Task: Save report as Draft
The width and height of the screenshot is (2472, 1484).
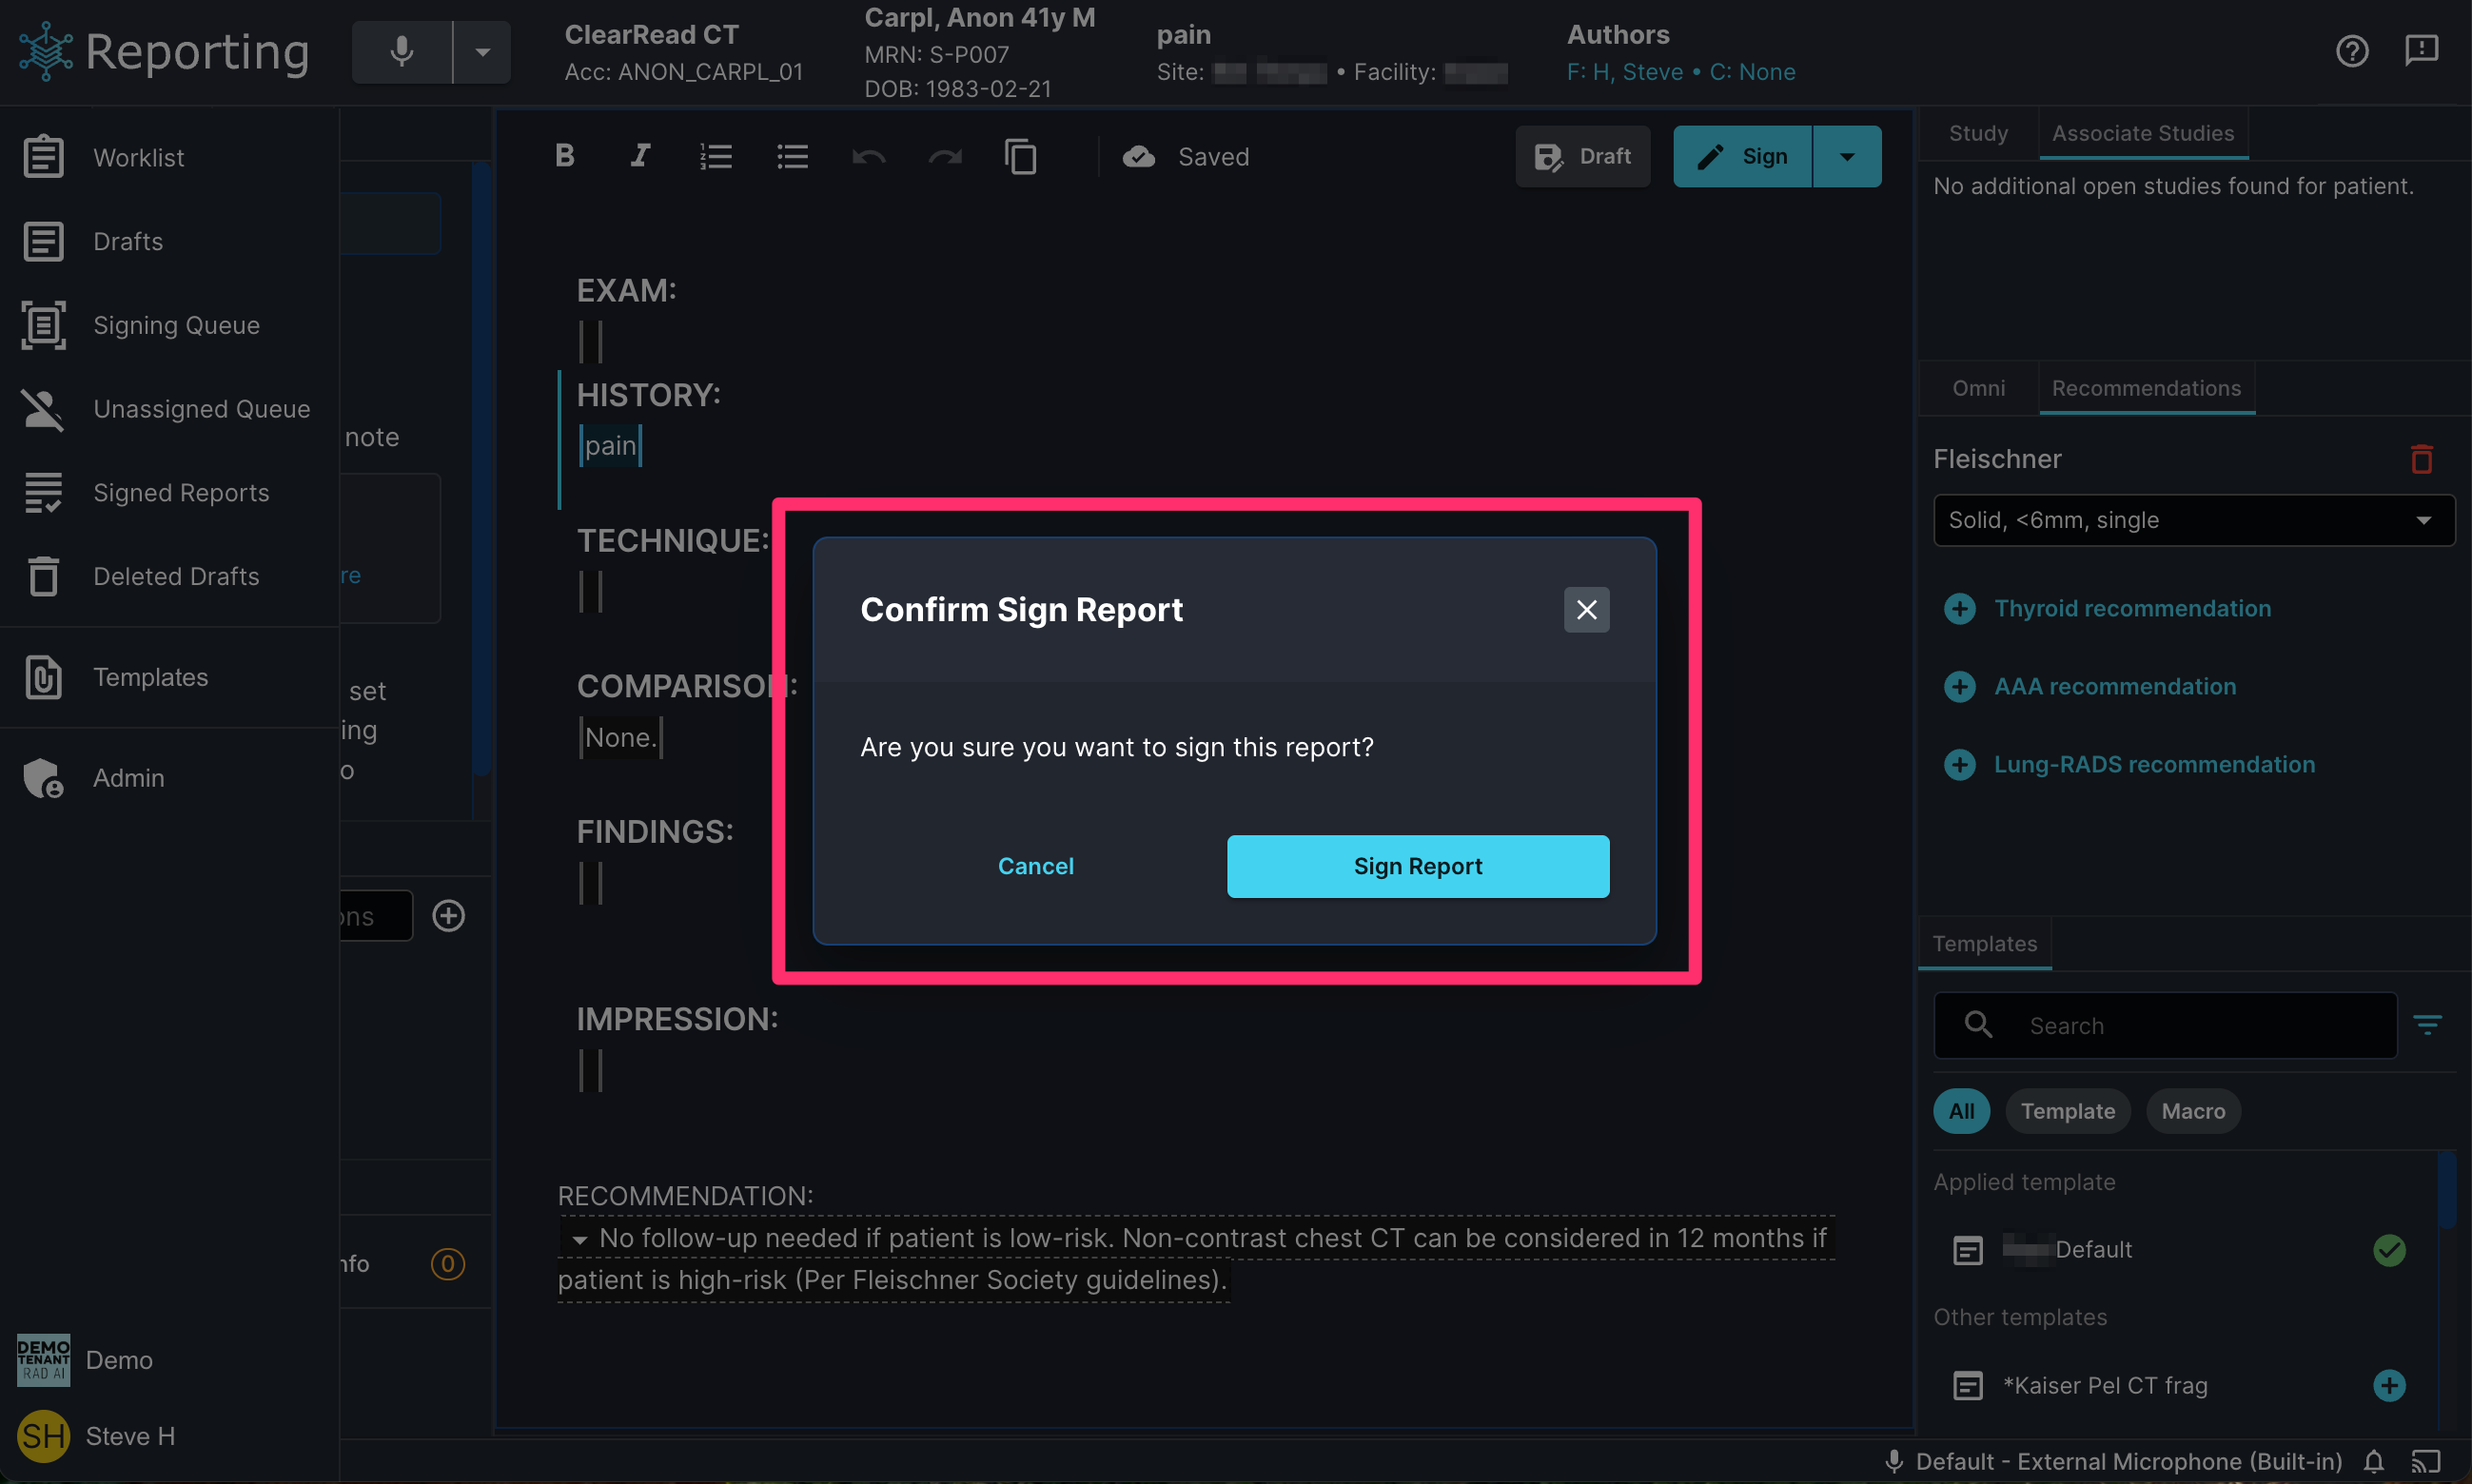Action: pos(1582,156)
